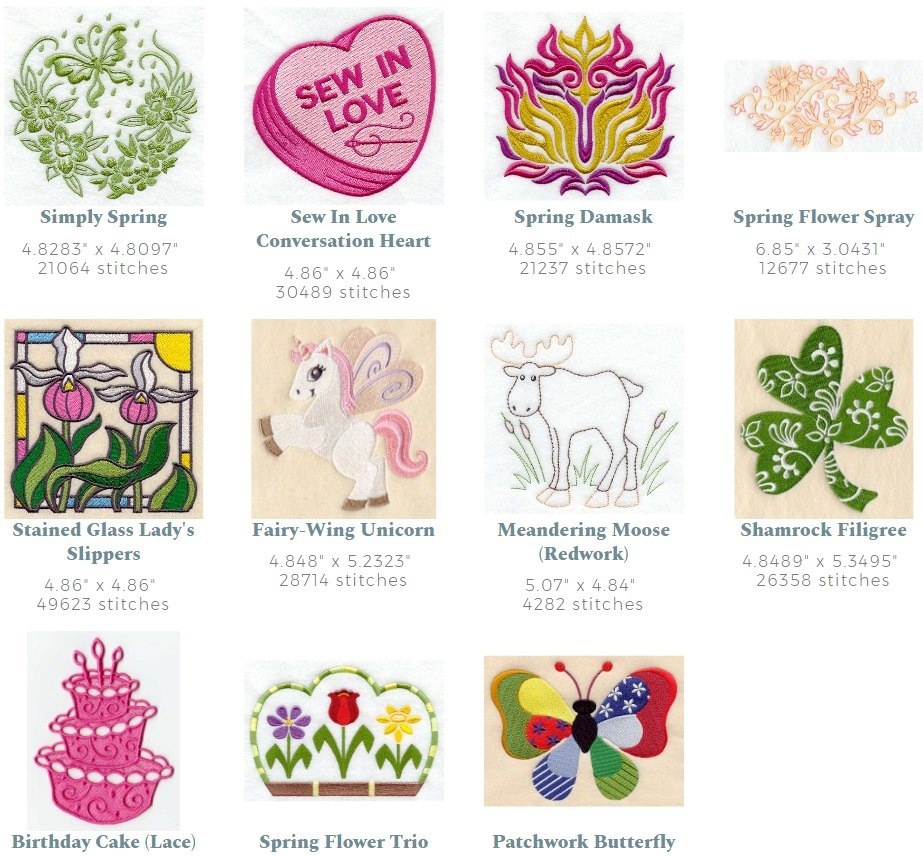Open the Simply Spring design thumbnail
923x856 pixels.
pos(104,106)
